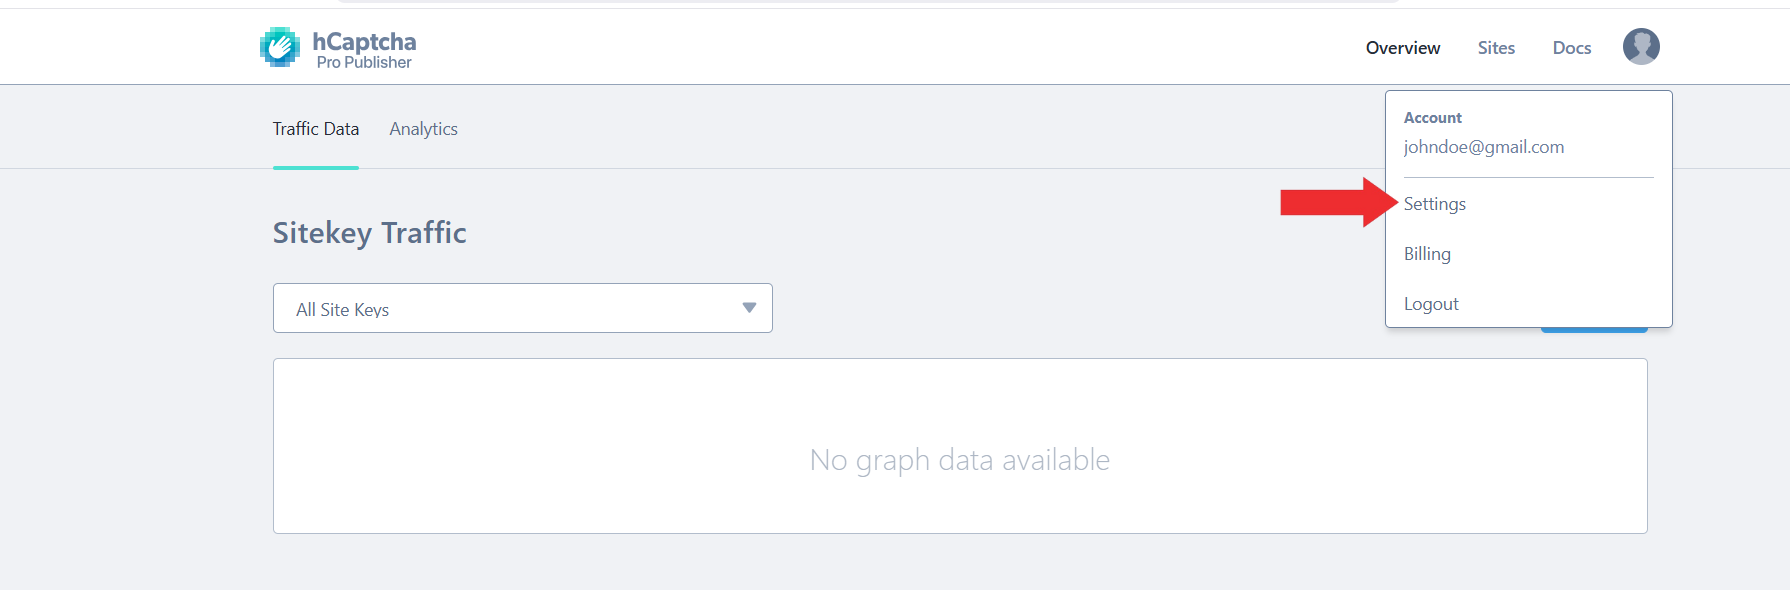This screenshot has height=590, width=1790.
Task: Click the Pro Publisher label under the logo
Action: pyautogui.click(x=364, y=63)
